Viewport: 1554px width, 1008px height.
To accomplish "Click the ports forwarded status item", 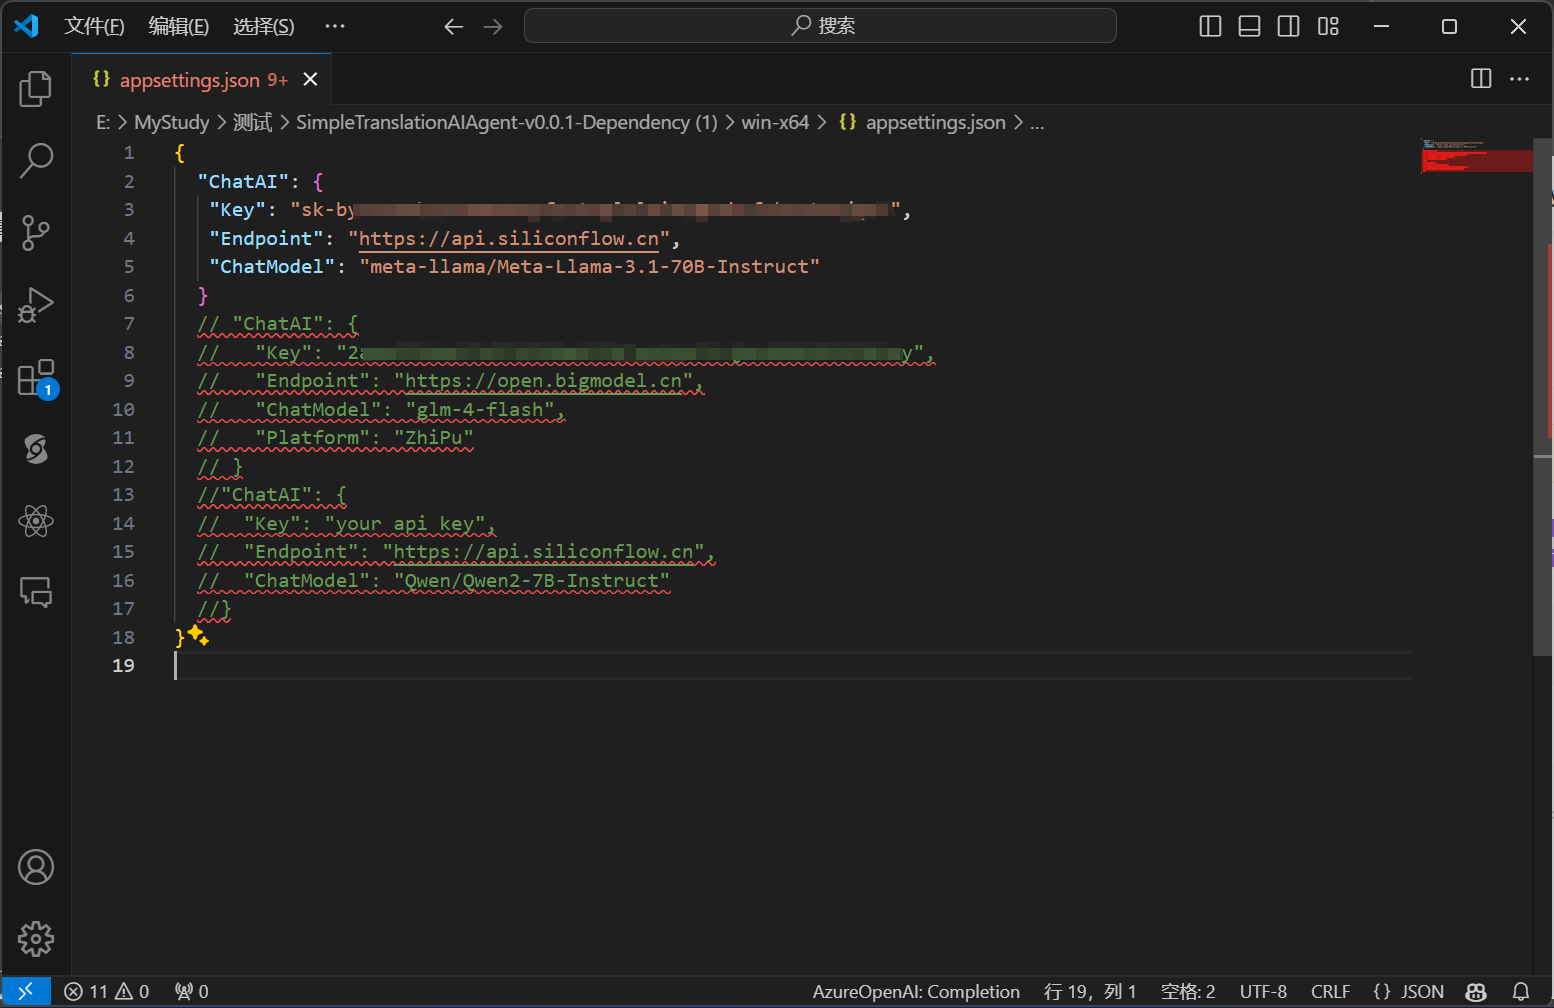I will click(192, 991).
